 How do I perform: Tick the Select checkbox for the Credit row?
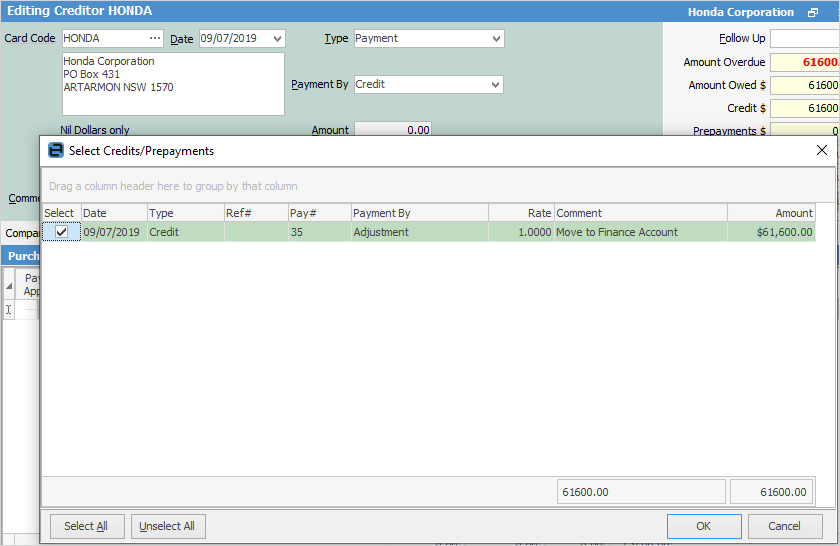point(62,232)
